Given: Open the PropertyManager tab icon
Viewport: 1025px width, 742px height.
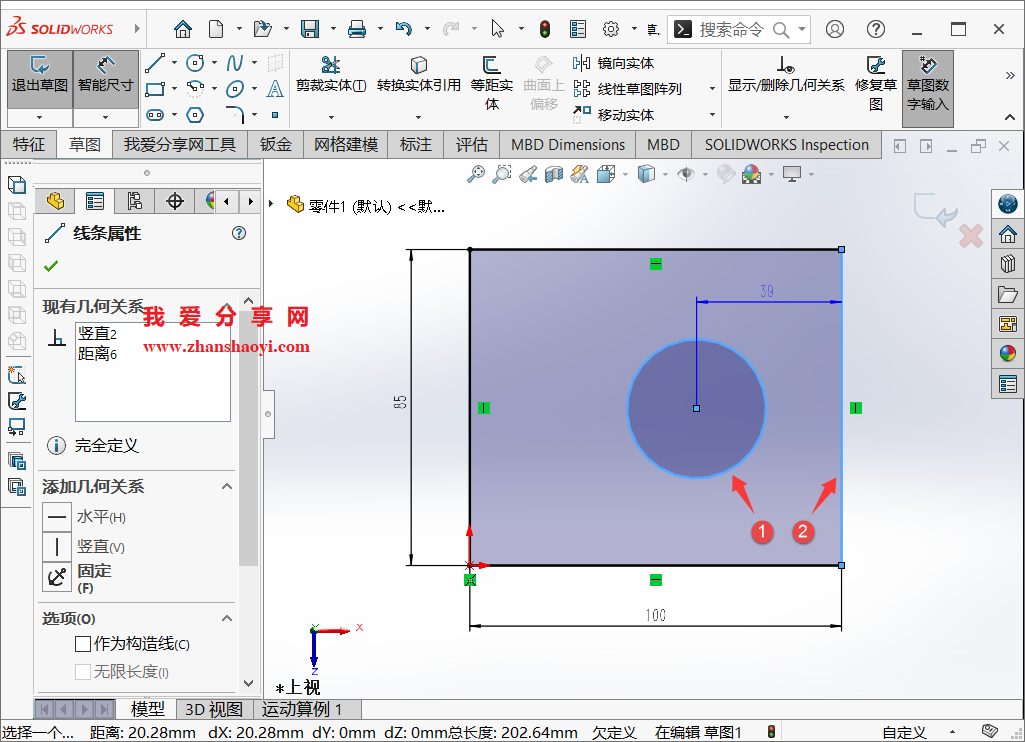Looking at the screenshot, I should coord(95,201).
